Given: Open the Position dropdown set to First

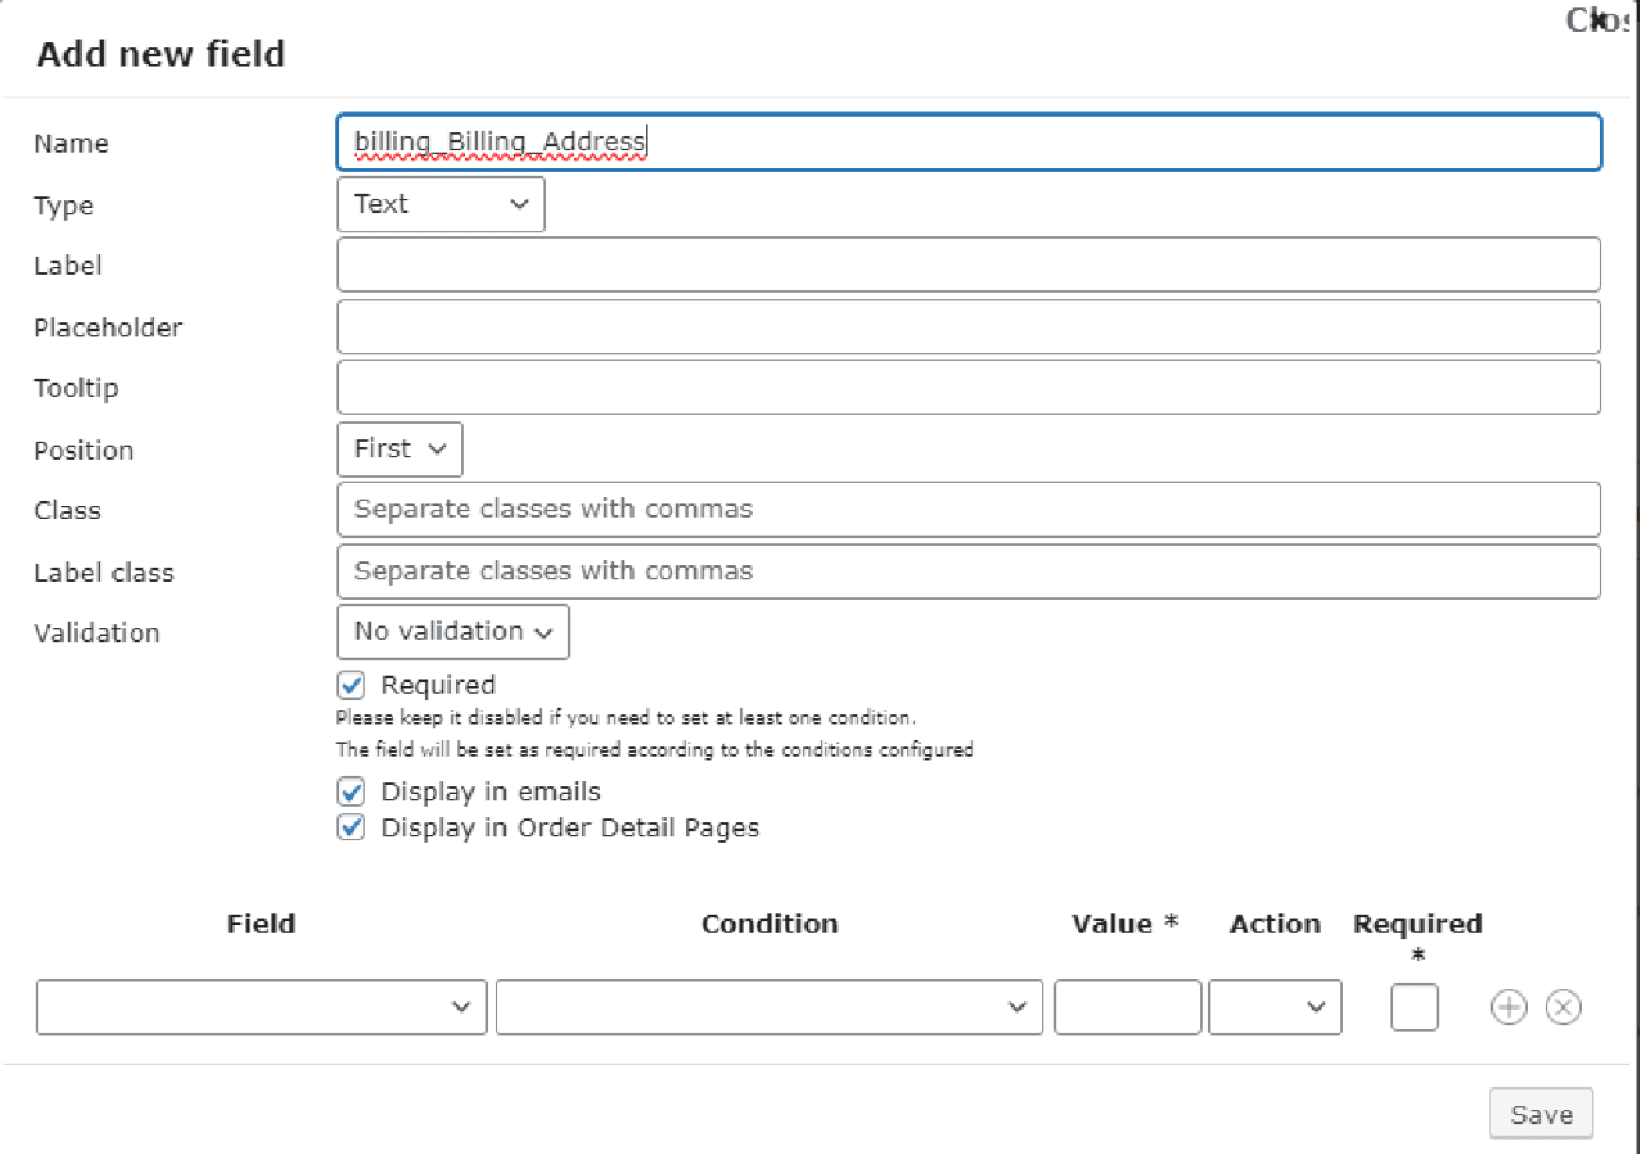Looking at the screenshot, I should pyautogui.click(x=398, y=449).
